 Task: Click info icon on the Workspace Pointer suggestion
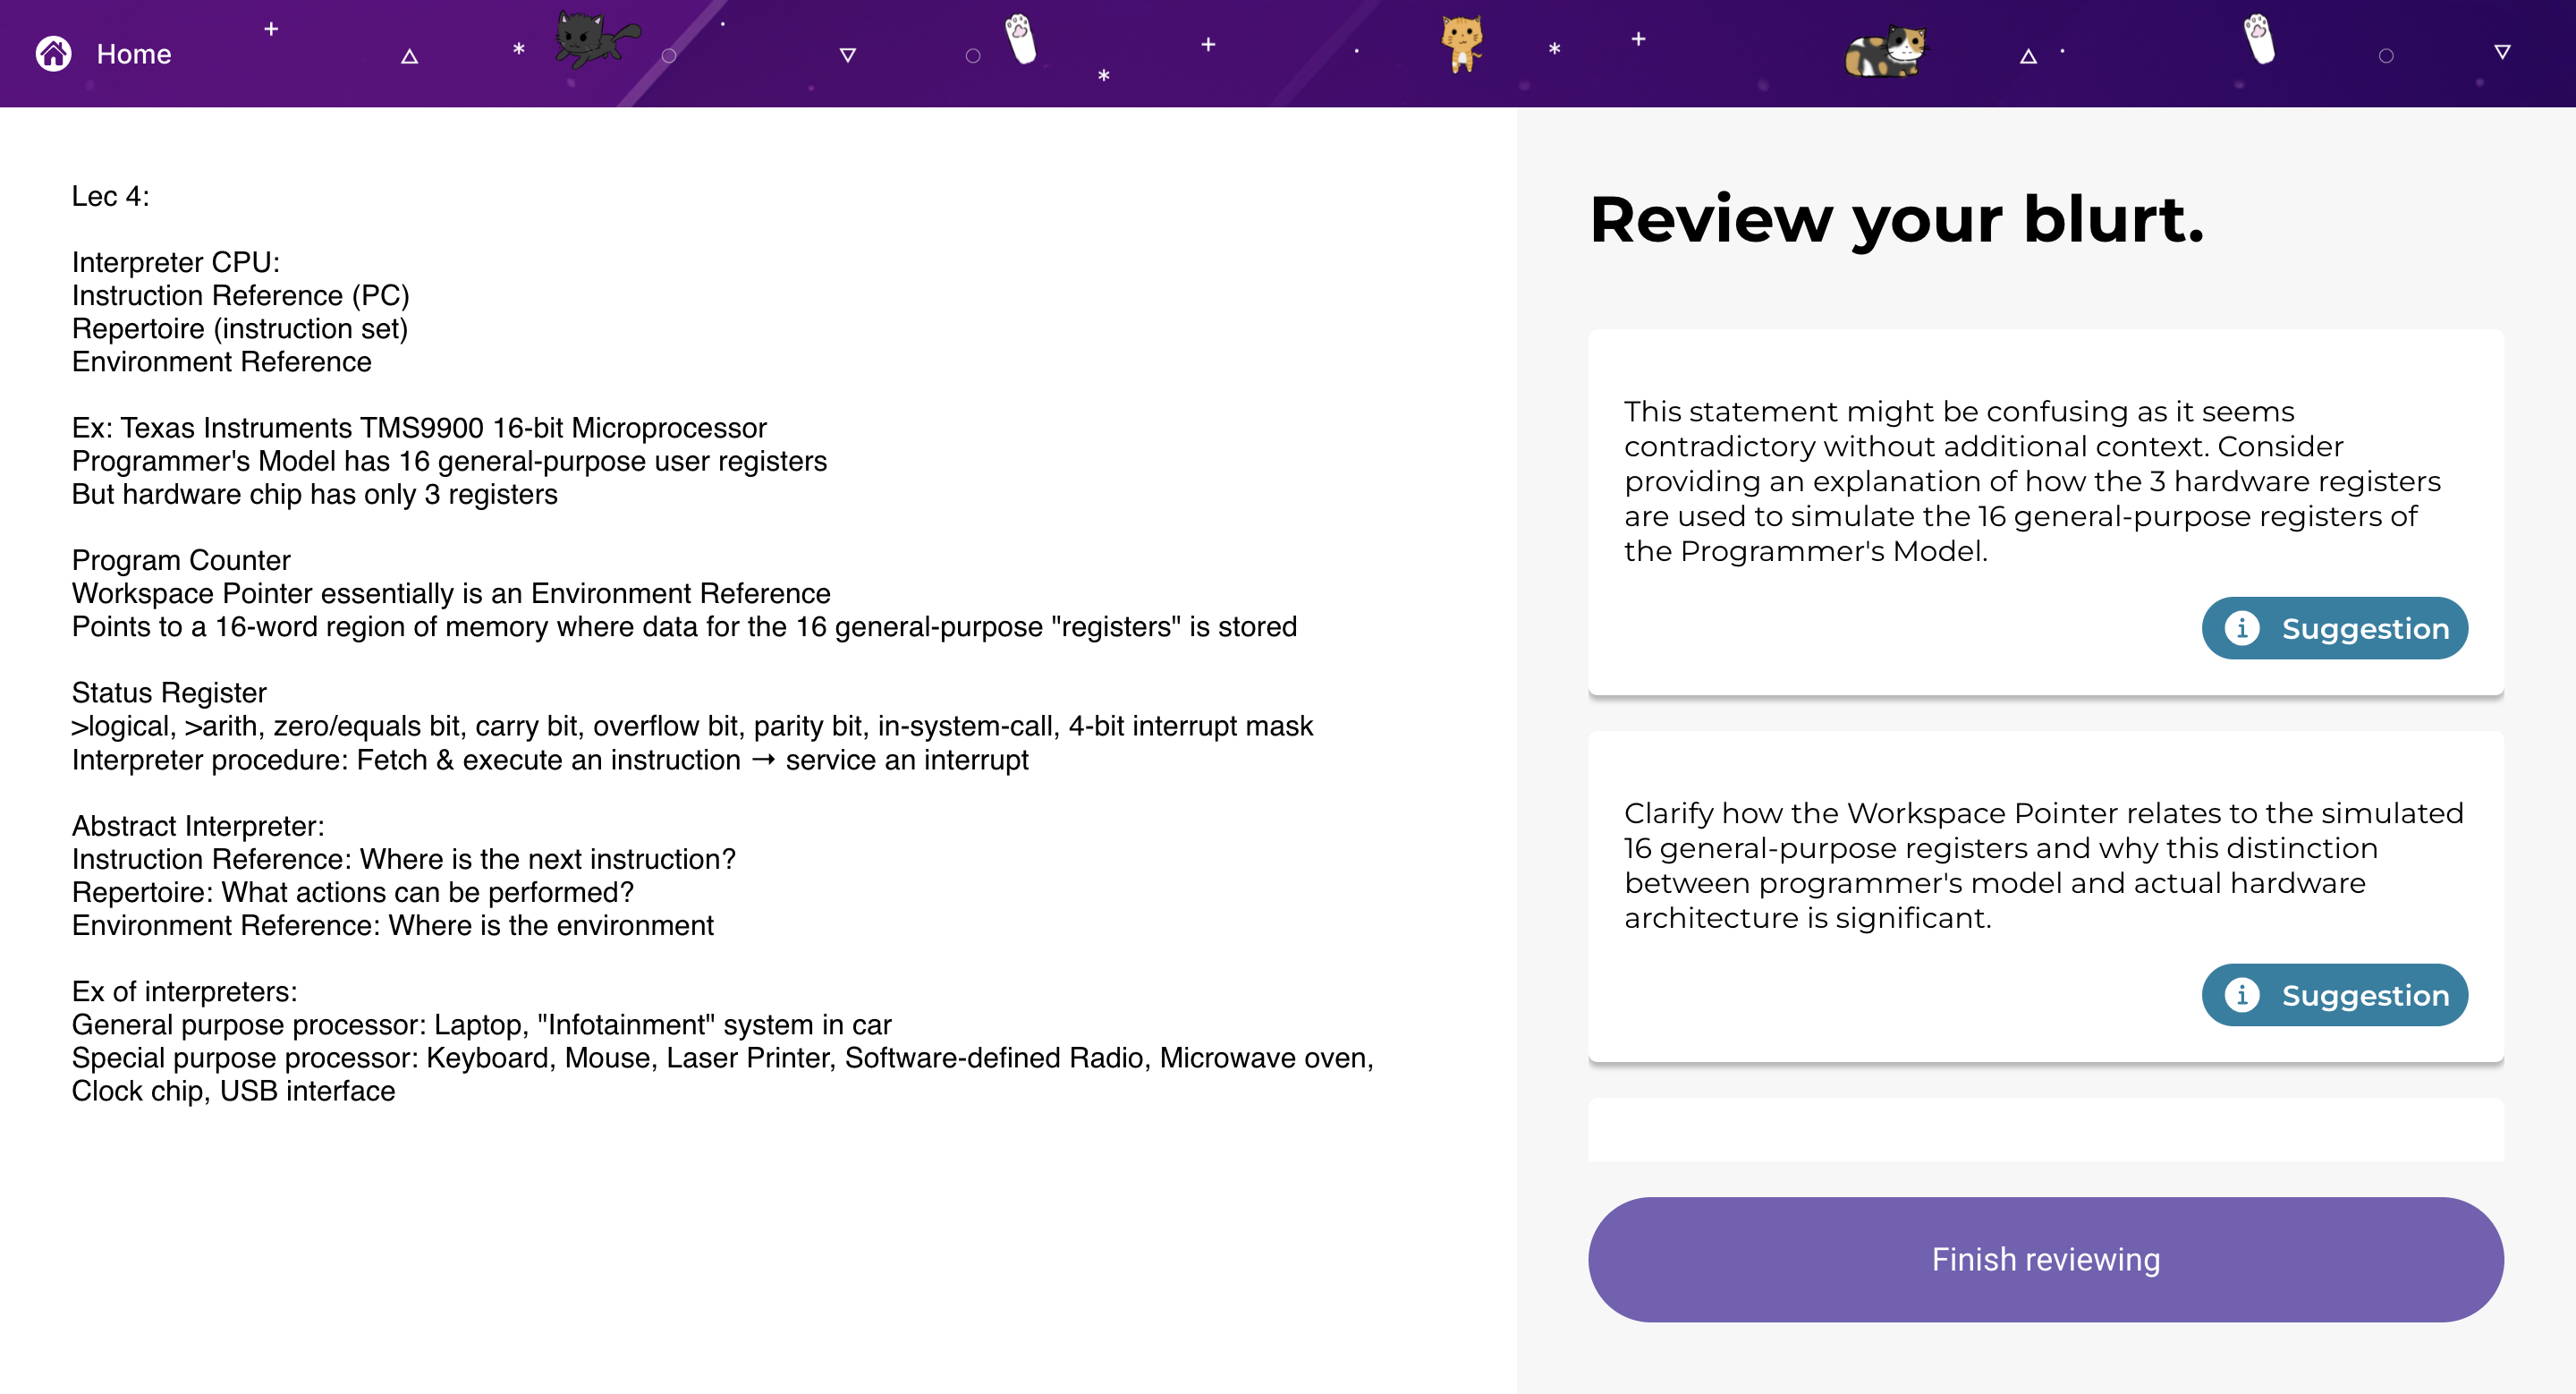[x=2242, y=995]
